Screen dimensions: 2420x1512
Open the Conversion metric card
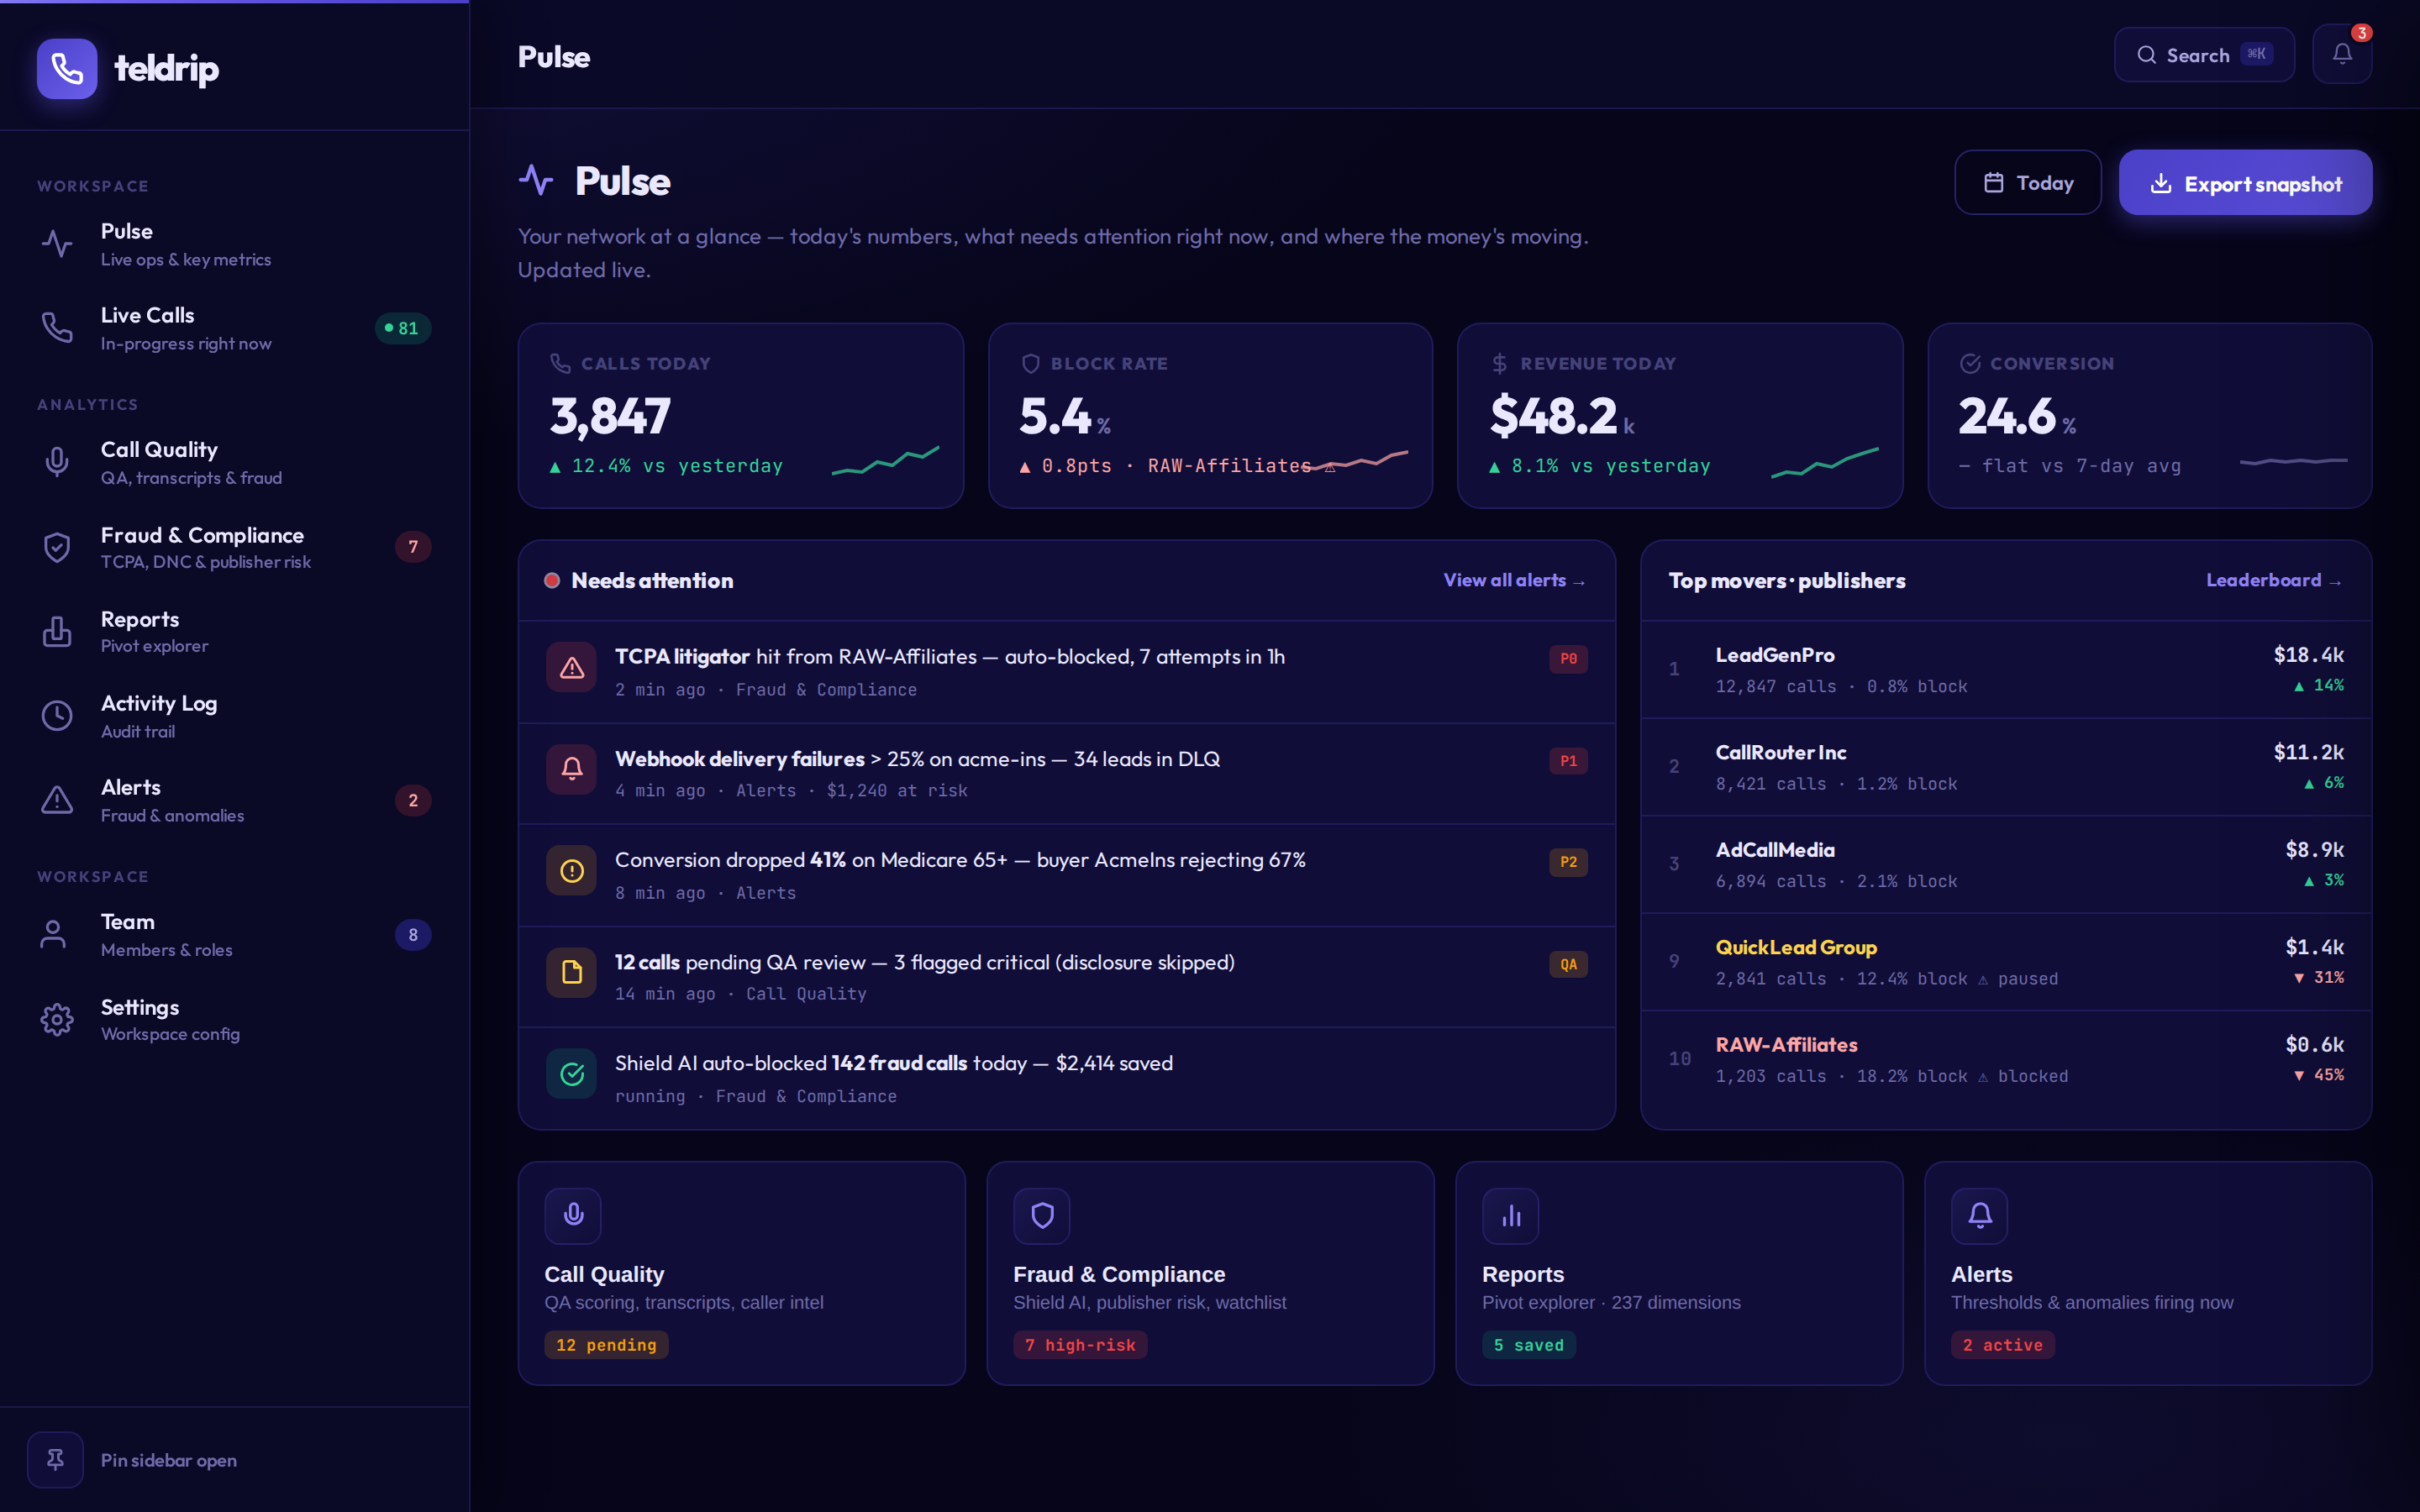pyautogui.click(x=2150, y=415)
